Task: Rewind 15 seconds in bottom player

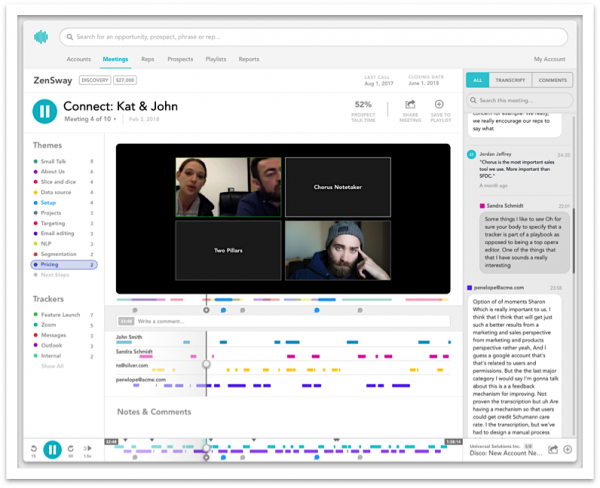Action: point(34,450)
